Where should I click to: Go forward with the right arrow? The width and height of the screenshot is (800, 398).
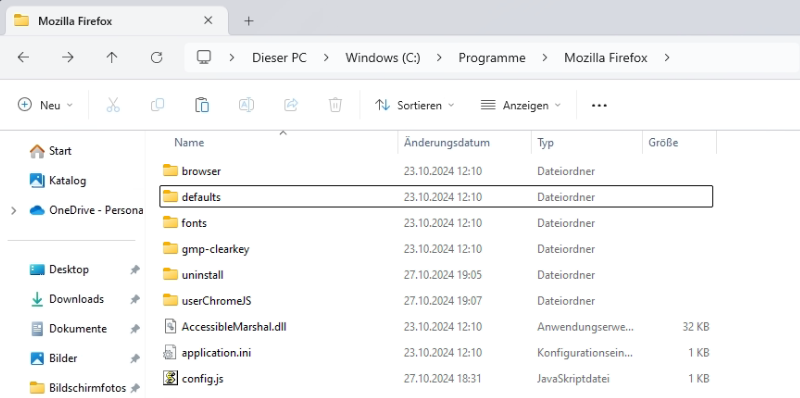pos(67,58)
